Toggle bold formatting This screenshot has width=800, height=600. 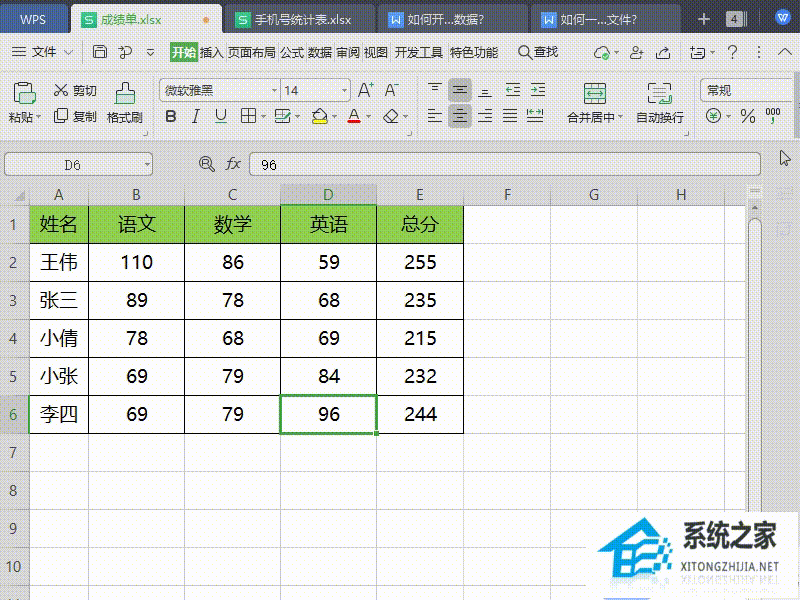coord(170,117)
